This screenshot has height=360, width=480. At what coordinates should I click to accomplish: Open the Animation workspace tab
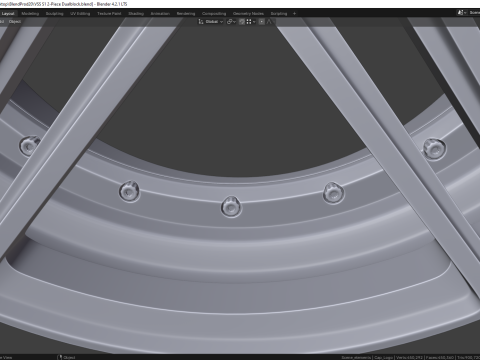click(160, 14)
